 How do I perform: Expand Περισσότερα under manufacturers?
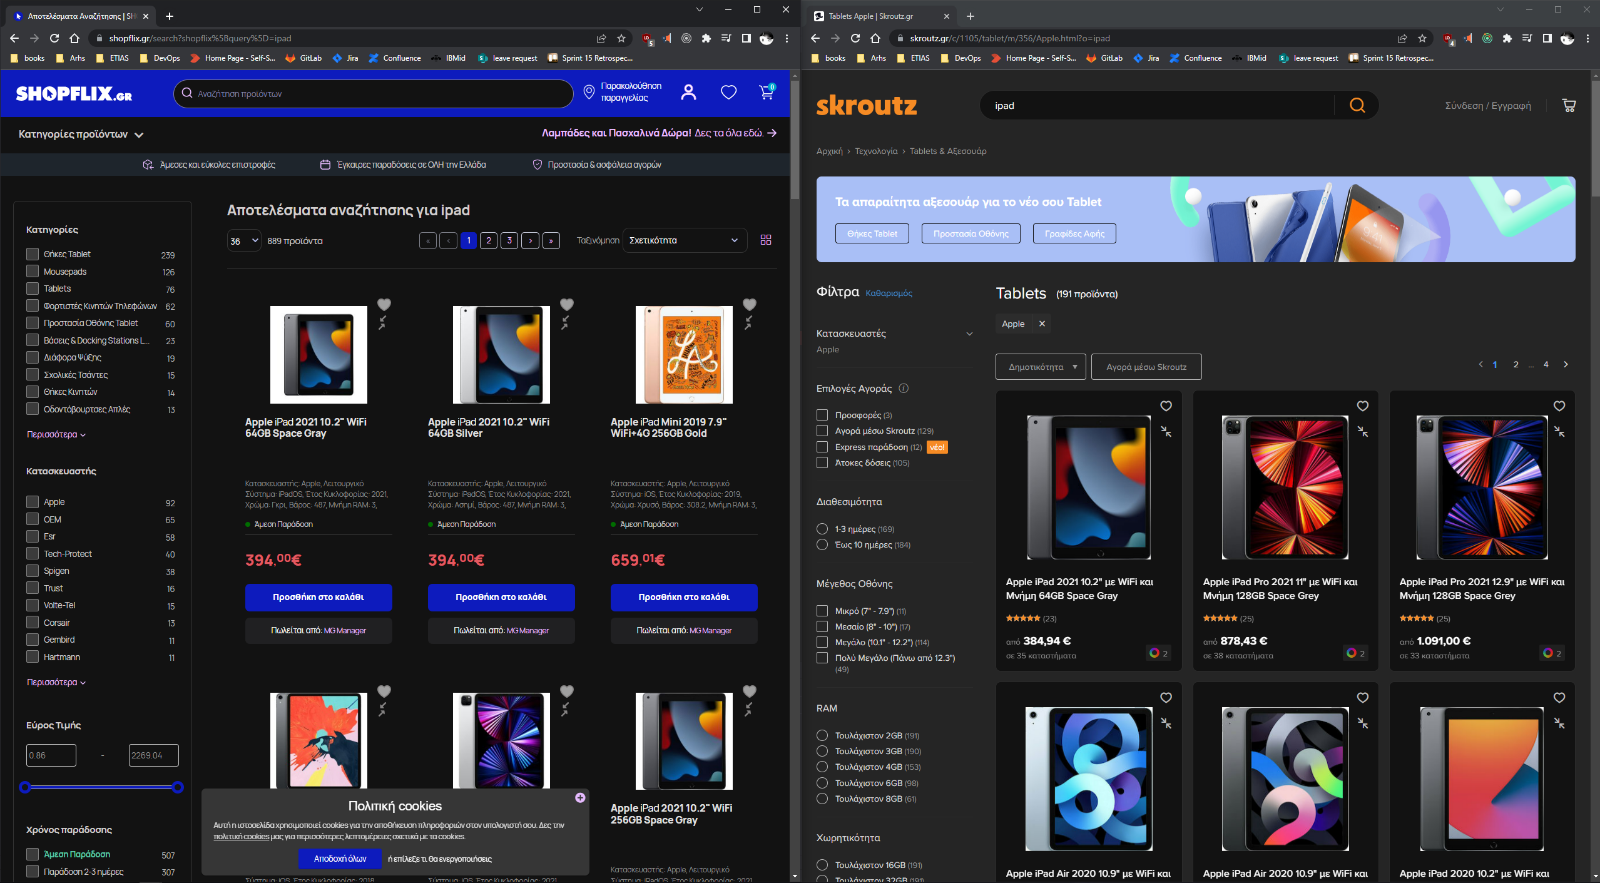[56, 682]
